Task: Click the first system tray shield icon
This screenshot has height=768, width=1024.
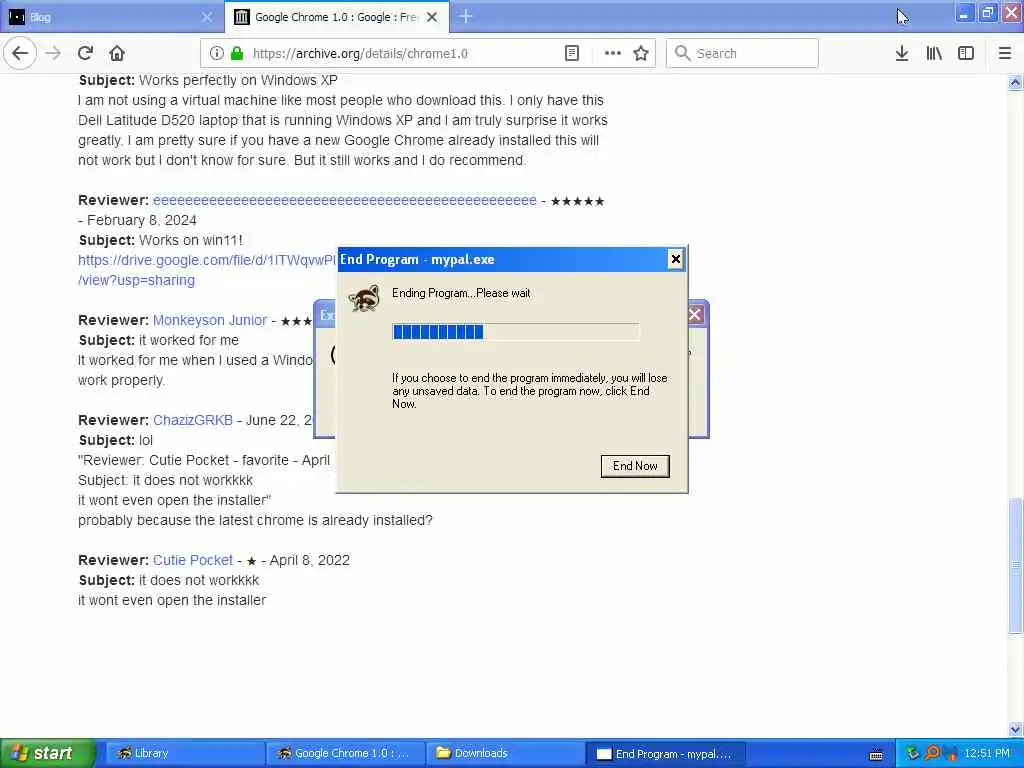Action: point(913,753)
